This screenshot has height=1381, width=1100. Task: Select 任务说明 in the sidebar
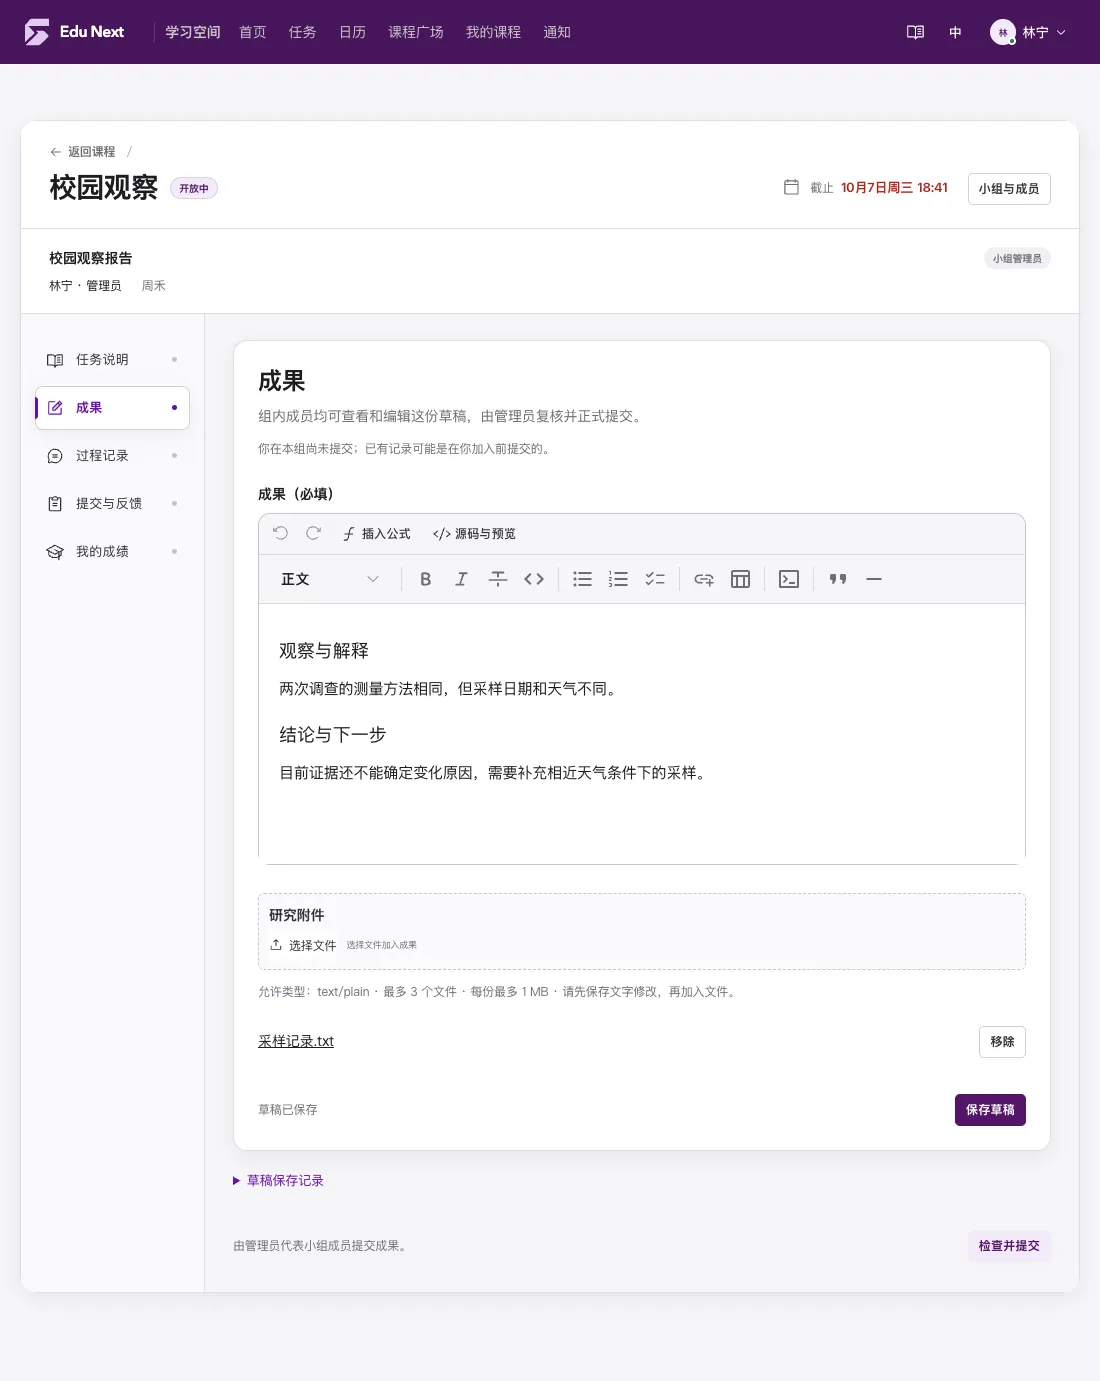point(112,359)
